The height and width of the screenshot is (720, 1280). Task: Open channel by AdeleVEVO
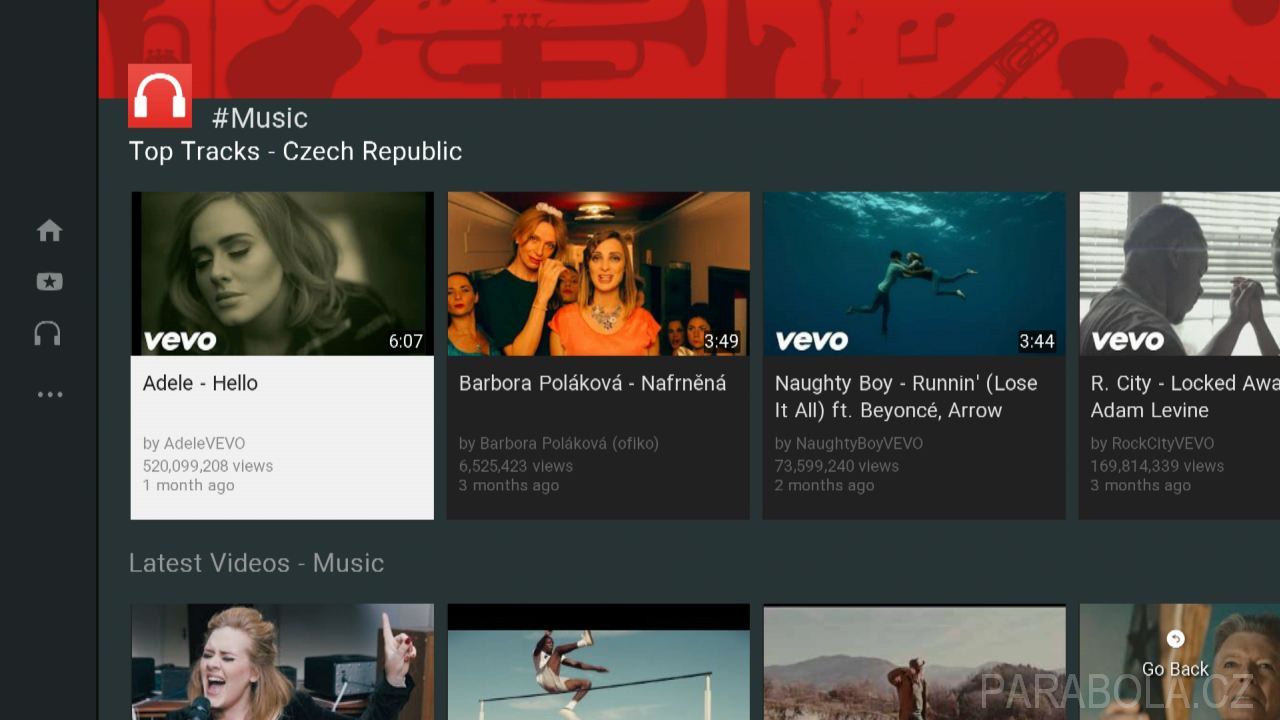(x=193, y=443)
